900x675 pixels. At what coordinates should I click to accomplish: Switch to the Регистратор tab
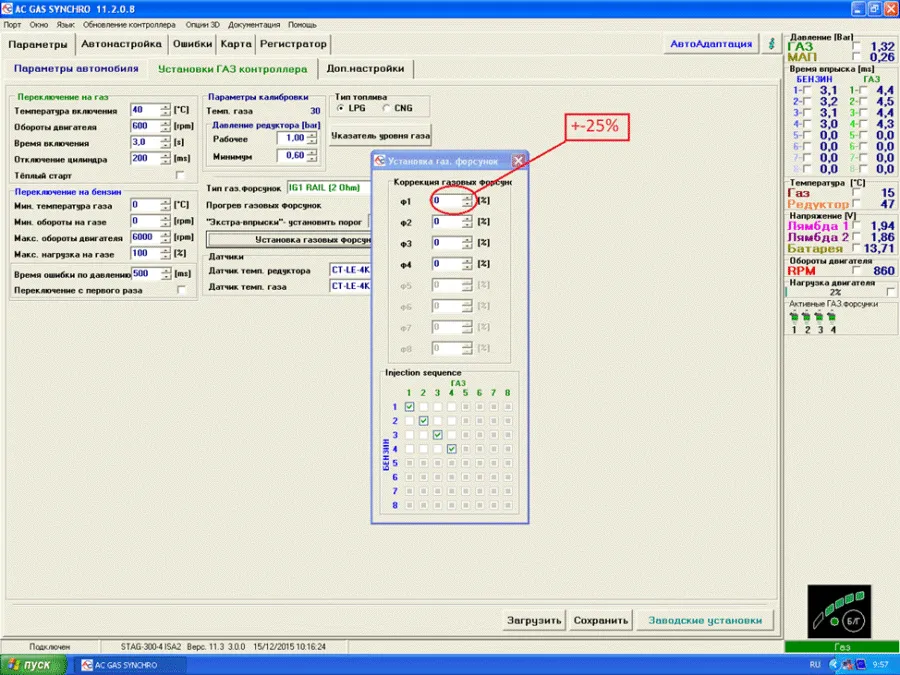coord(293,44)
